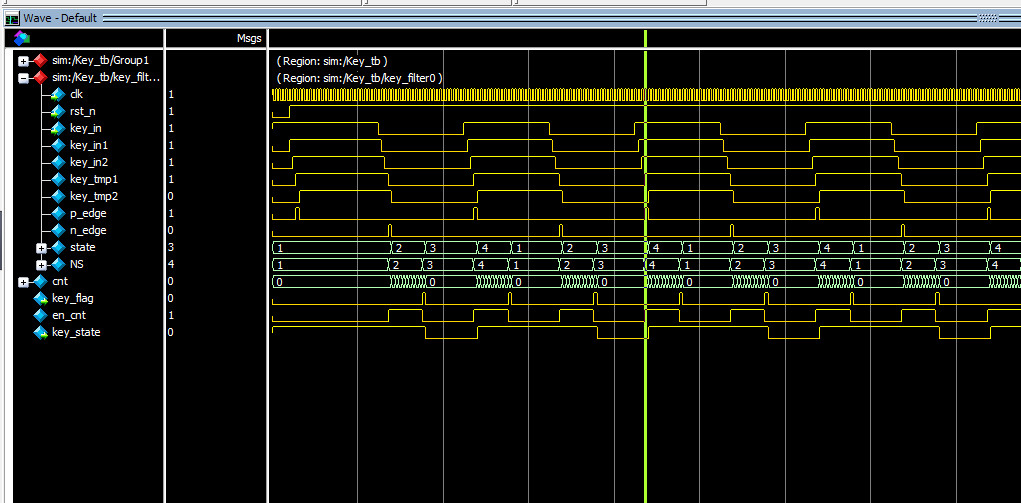Screen dimensions: 1021x503
Task: Select the key_state signal icon
Action: [40, 332]
